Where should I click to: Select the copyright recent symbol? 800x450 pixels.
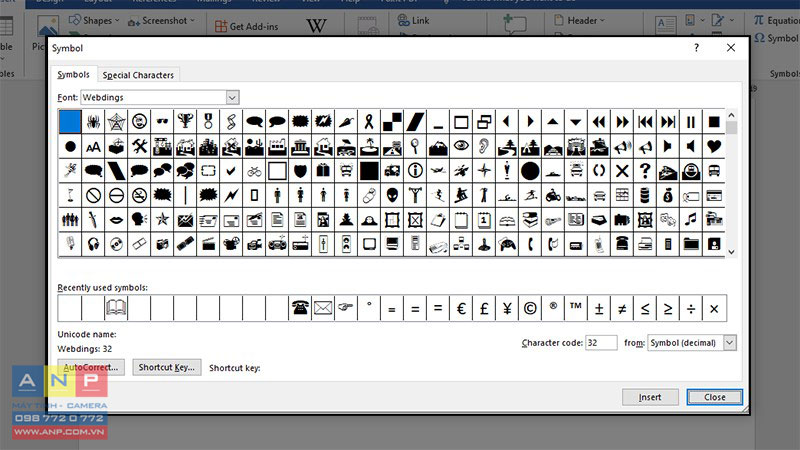pyautogui.click(x=530, y=308)
